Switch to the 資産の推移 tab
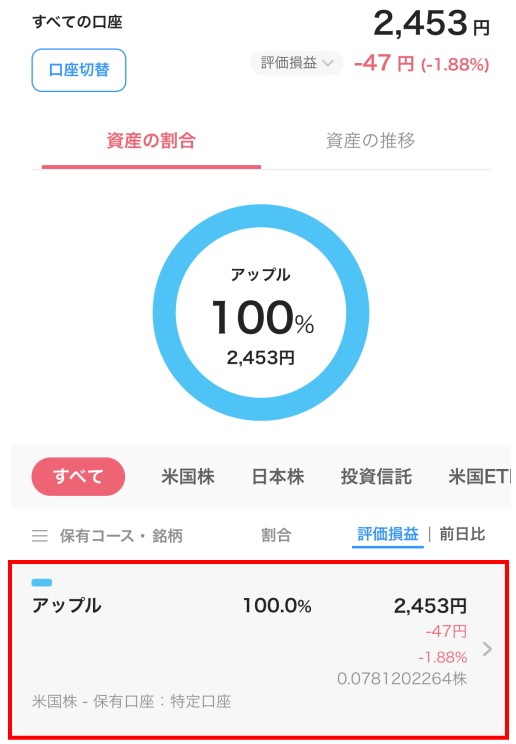 pyautogui.click(x=371, y=141)
